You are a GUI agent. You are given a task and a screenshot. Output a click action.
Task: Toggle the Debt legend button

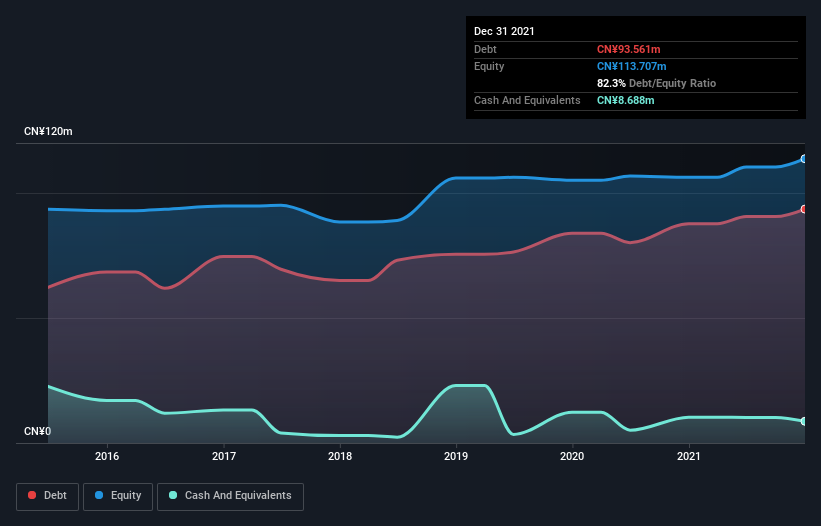click(48, 496)
